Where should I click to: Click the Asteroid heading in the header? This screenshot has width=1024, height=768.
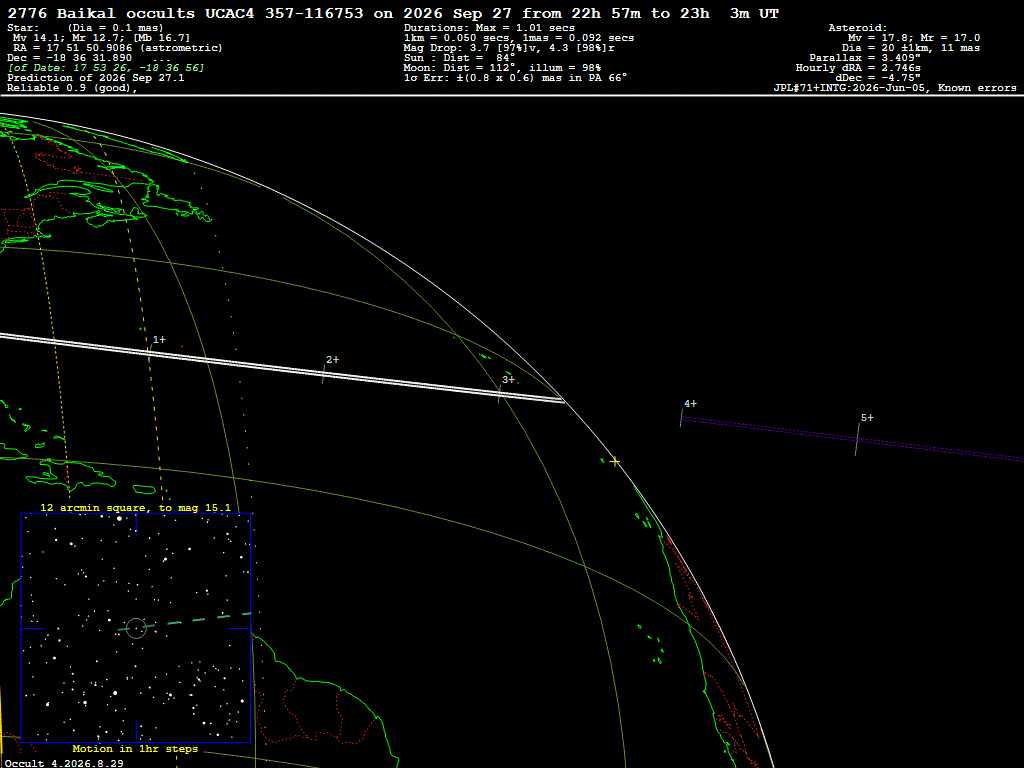tap(857, 28)
